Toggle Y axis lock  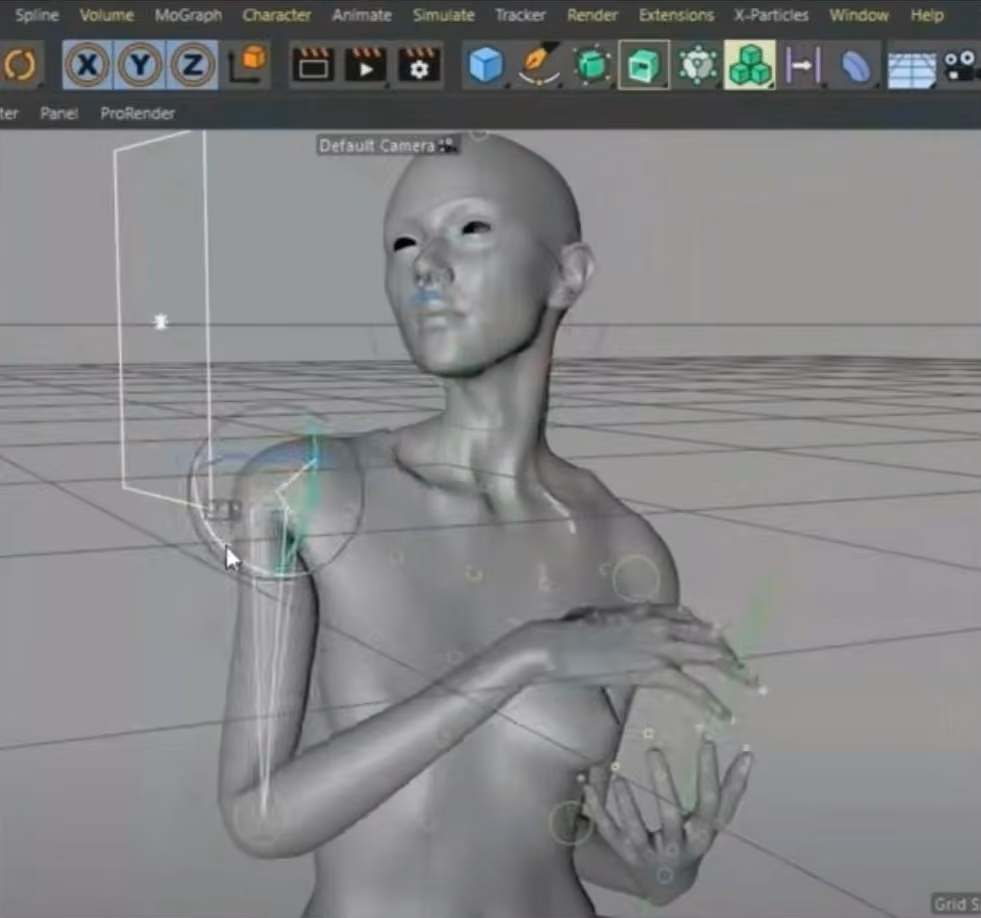coord(140,64)
